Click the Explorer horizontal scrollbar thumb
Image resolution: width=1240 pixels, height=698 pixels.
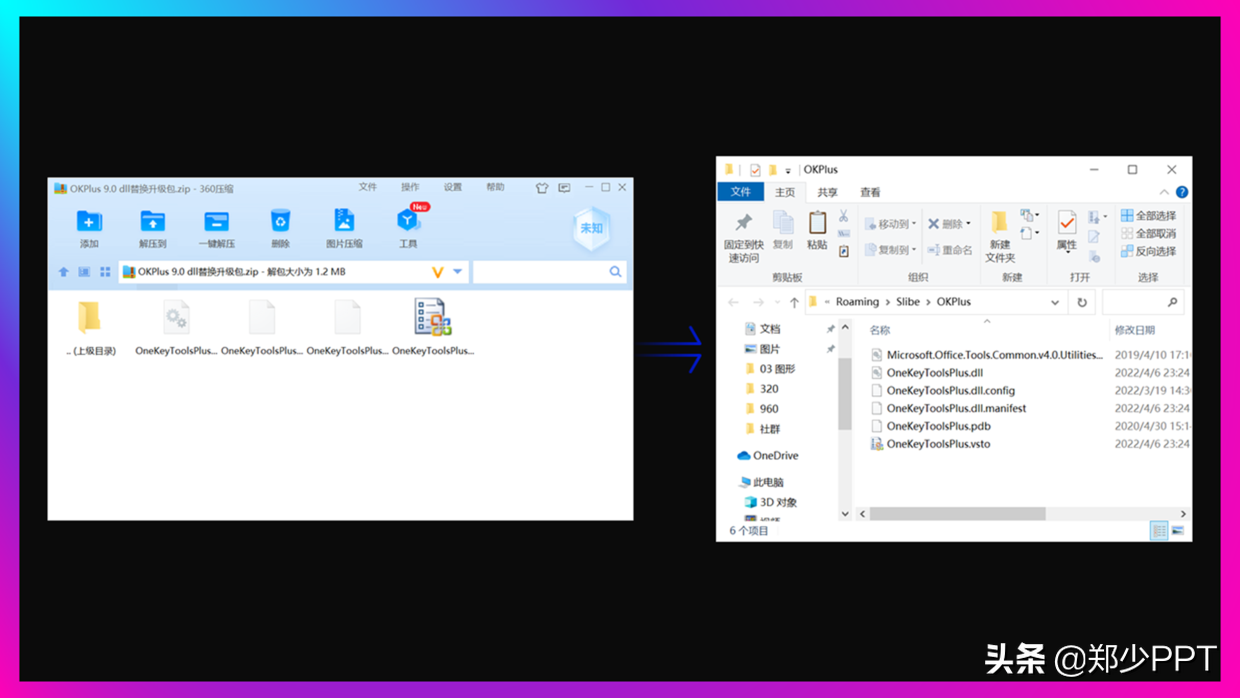(957, 514)
